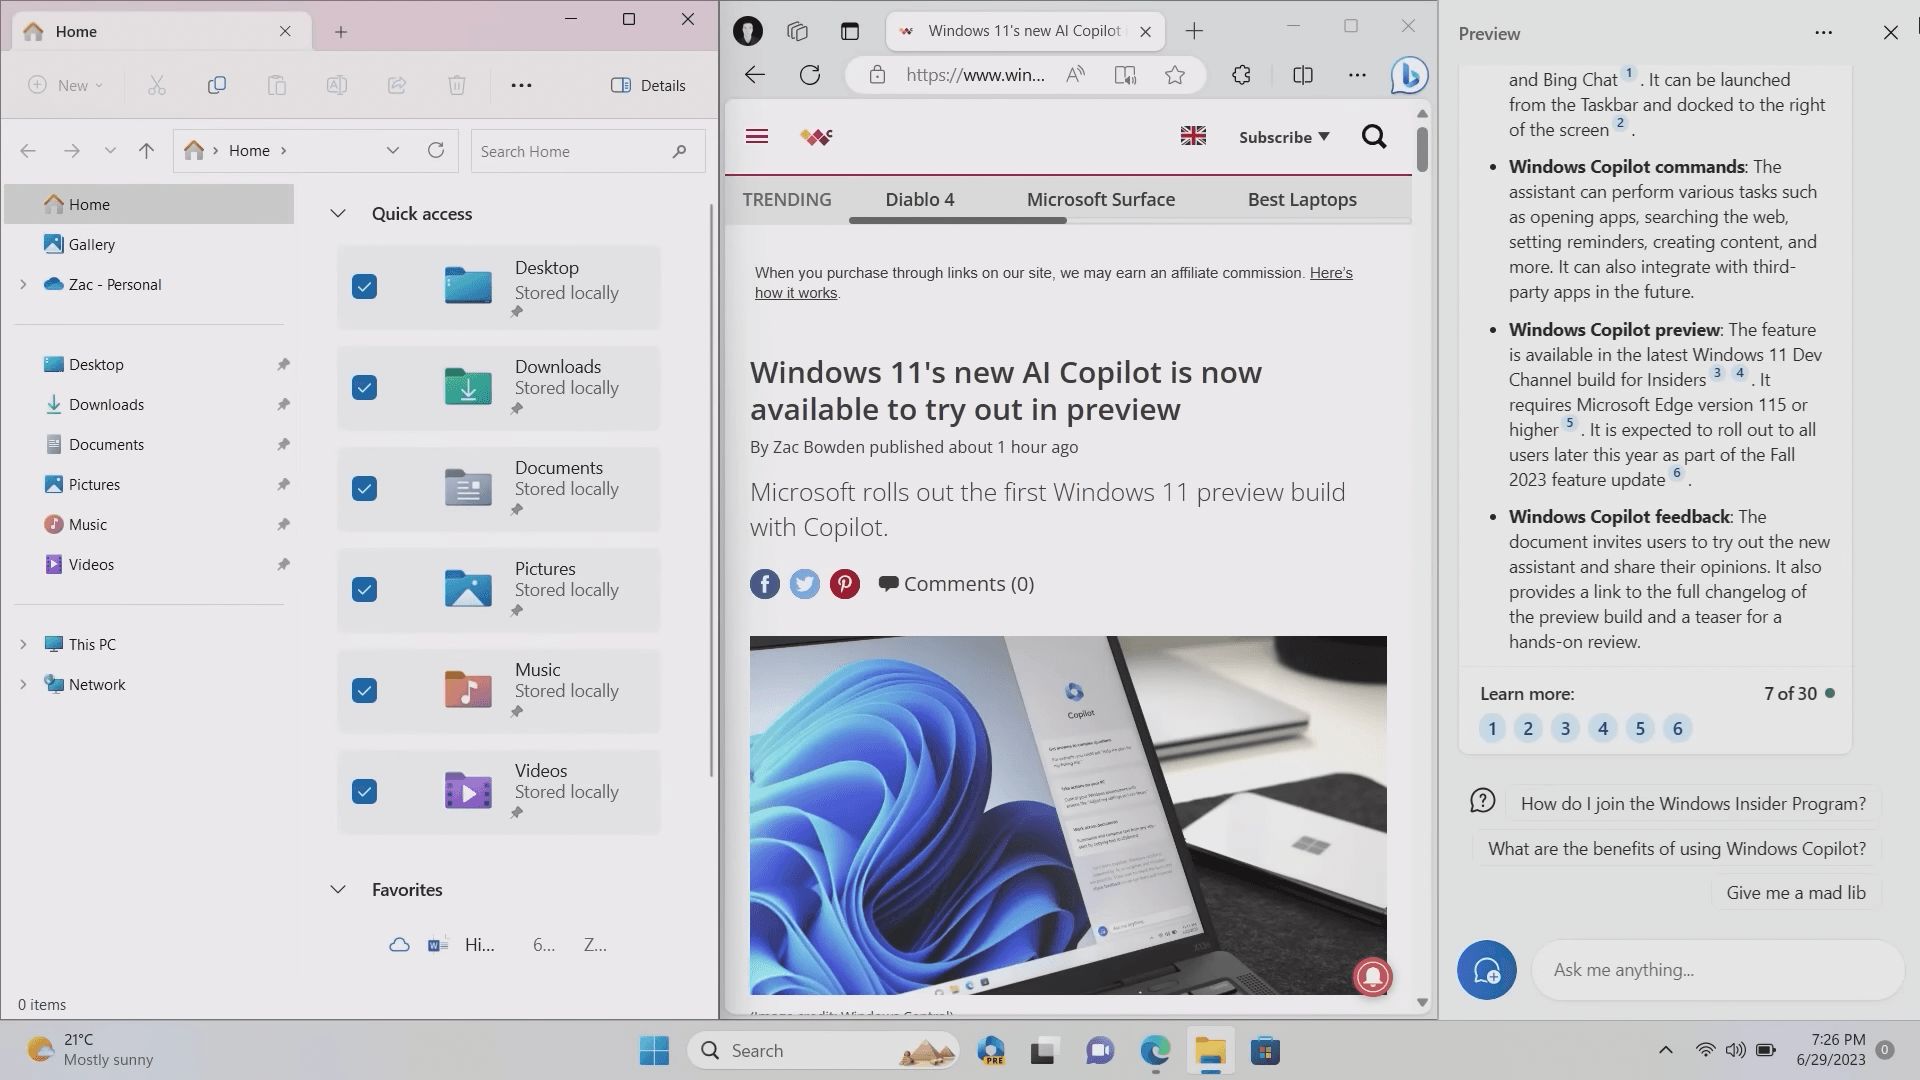The height and width of the screenshot is (1080, 1920).
Task: Open the Windows Central hamburger menu
Action: pos(757,136)
